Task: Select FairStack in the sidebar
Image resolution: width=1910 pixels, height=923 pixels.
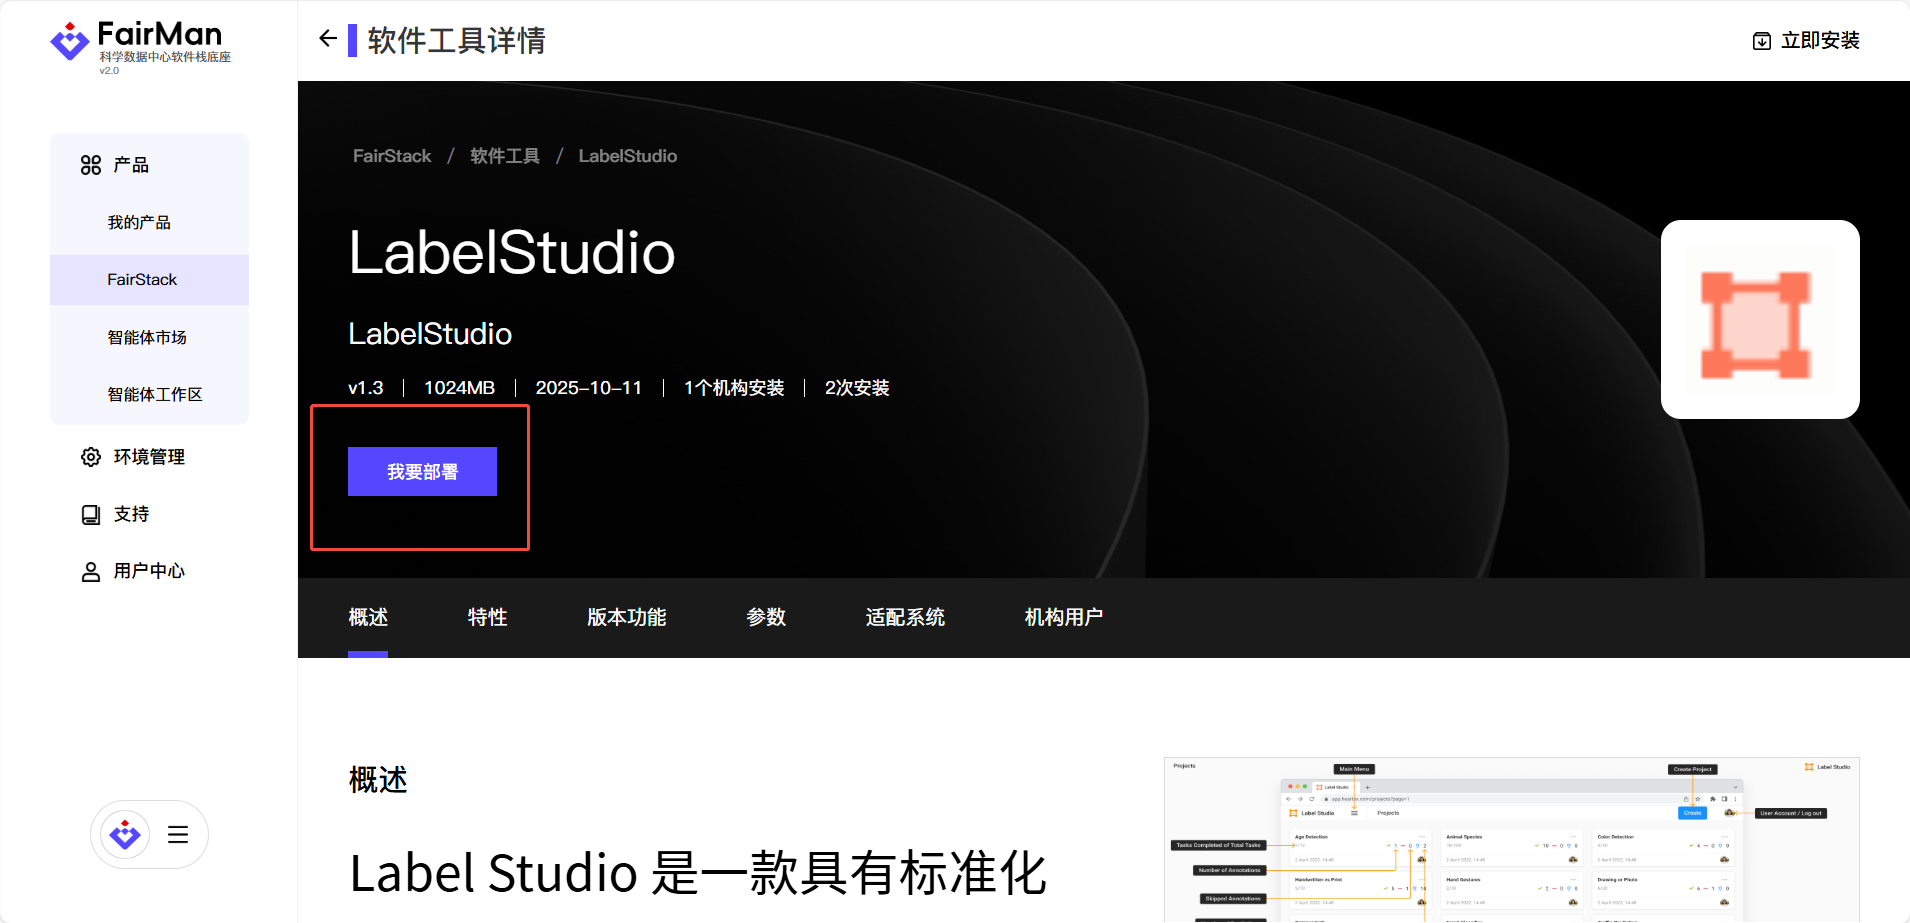Action: coord(142,280)
